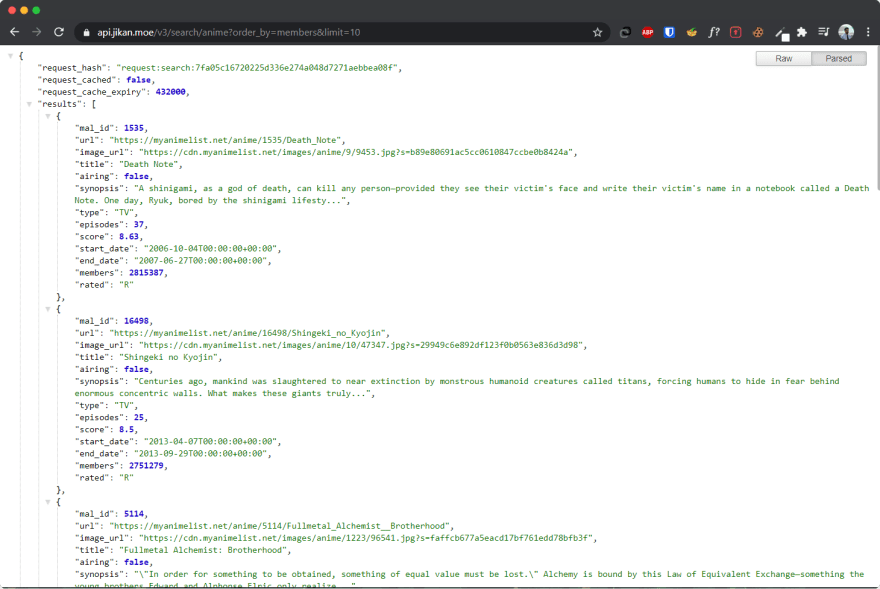Open the red square arrow extension
This screenshot has height=589, width=880.
pos(736,33)
